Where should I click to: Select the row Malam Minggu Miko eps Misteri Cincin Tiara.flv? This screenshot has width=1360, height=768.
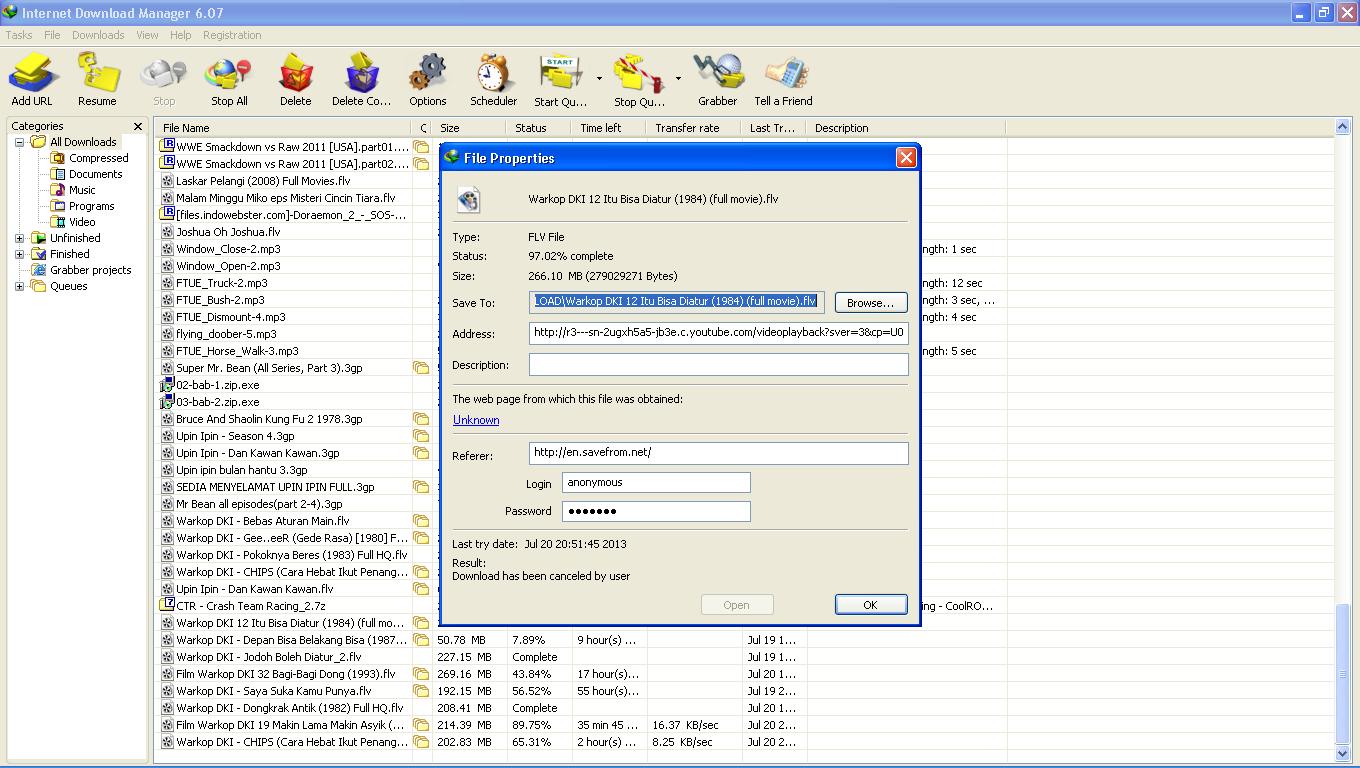[x=285, y=198]
